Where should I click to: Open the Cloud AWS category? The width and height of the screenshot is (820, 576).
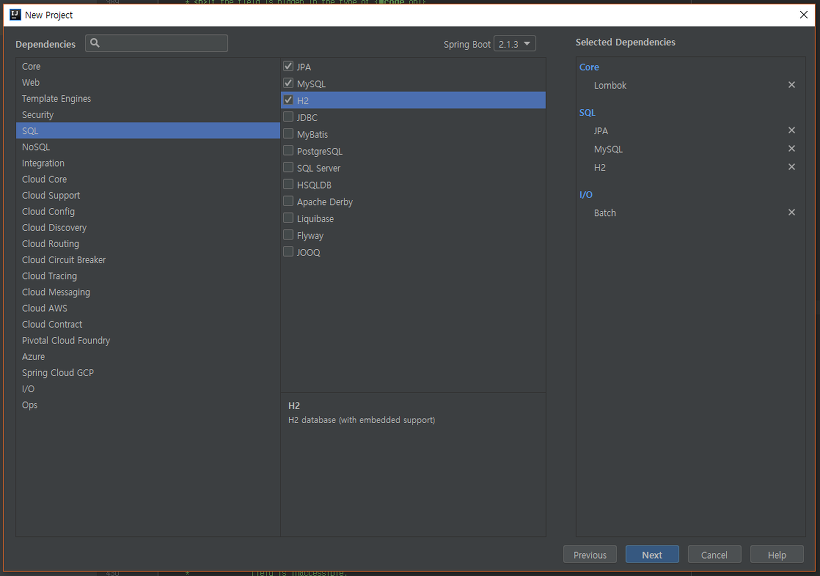point(148,308)
